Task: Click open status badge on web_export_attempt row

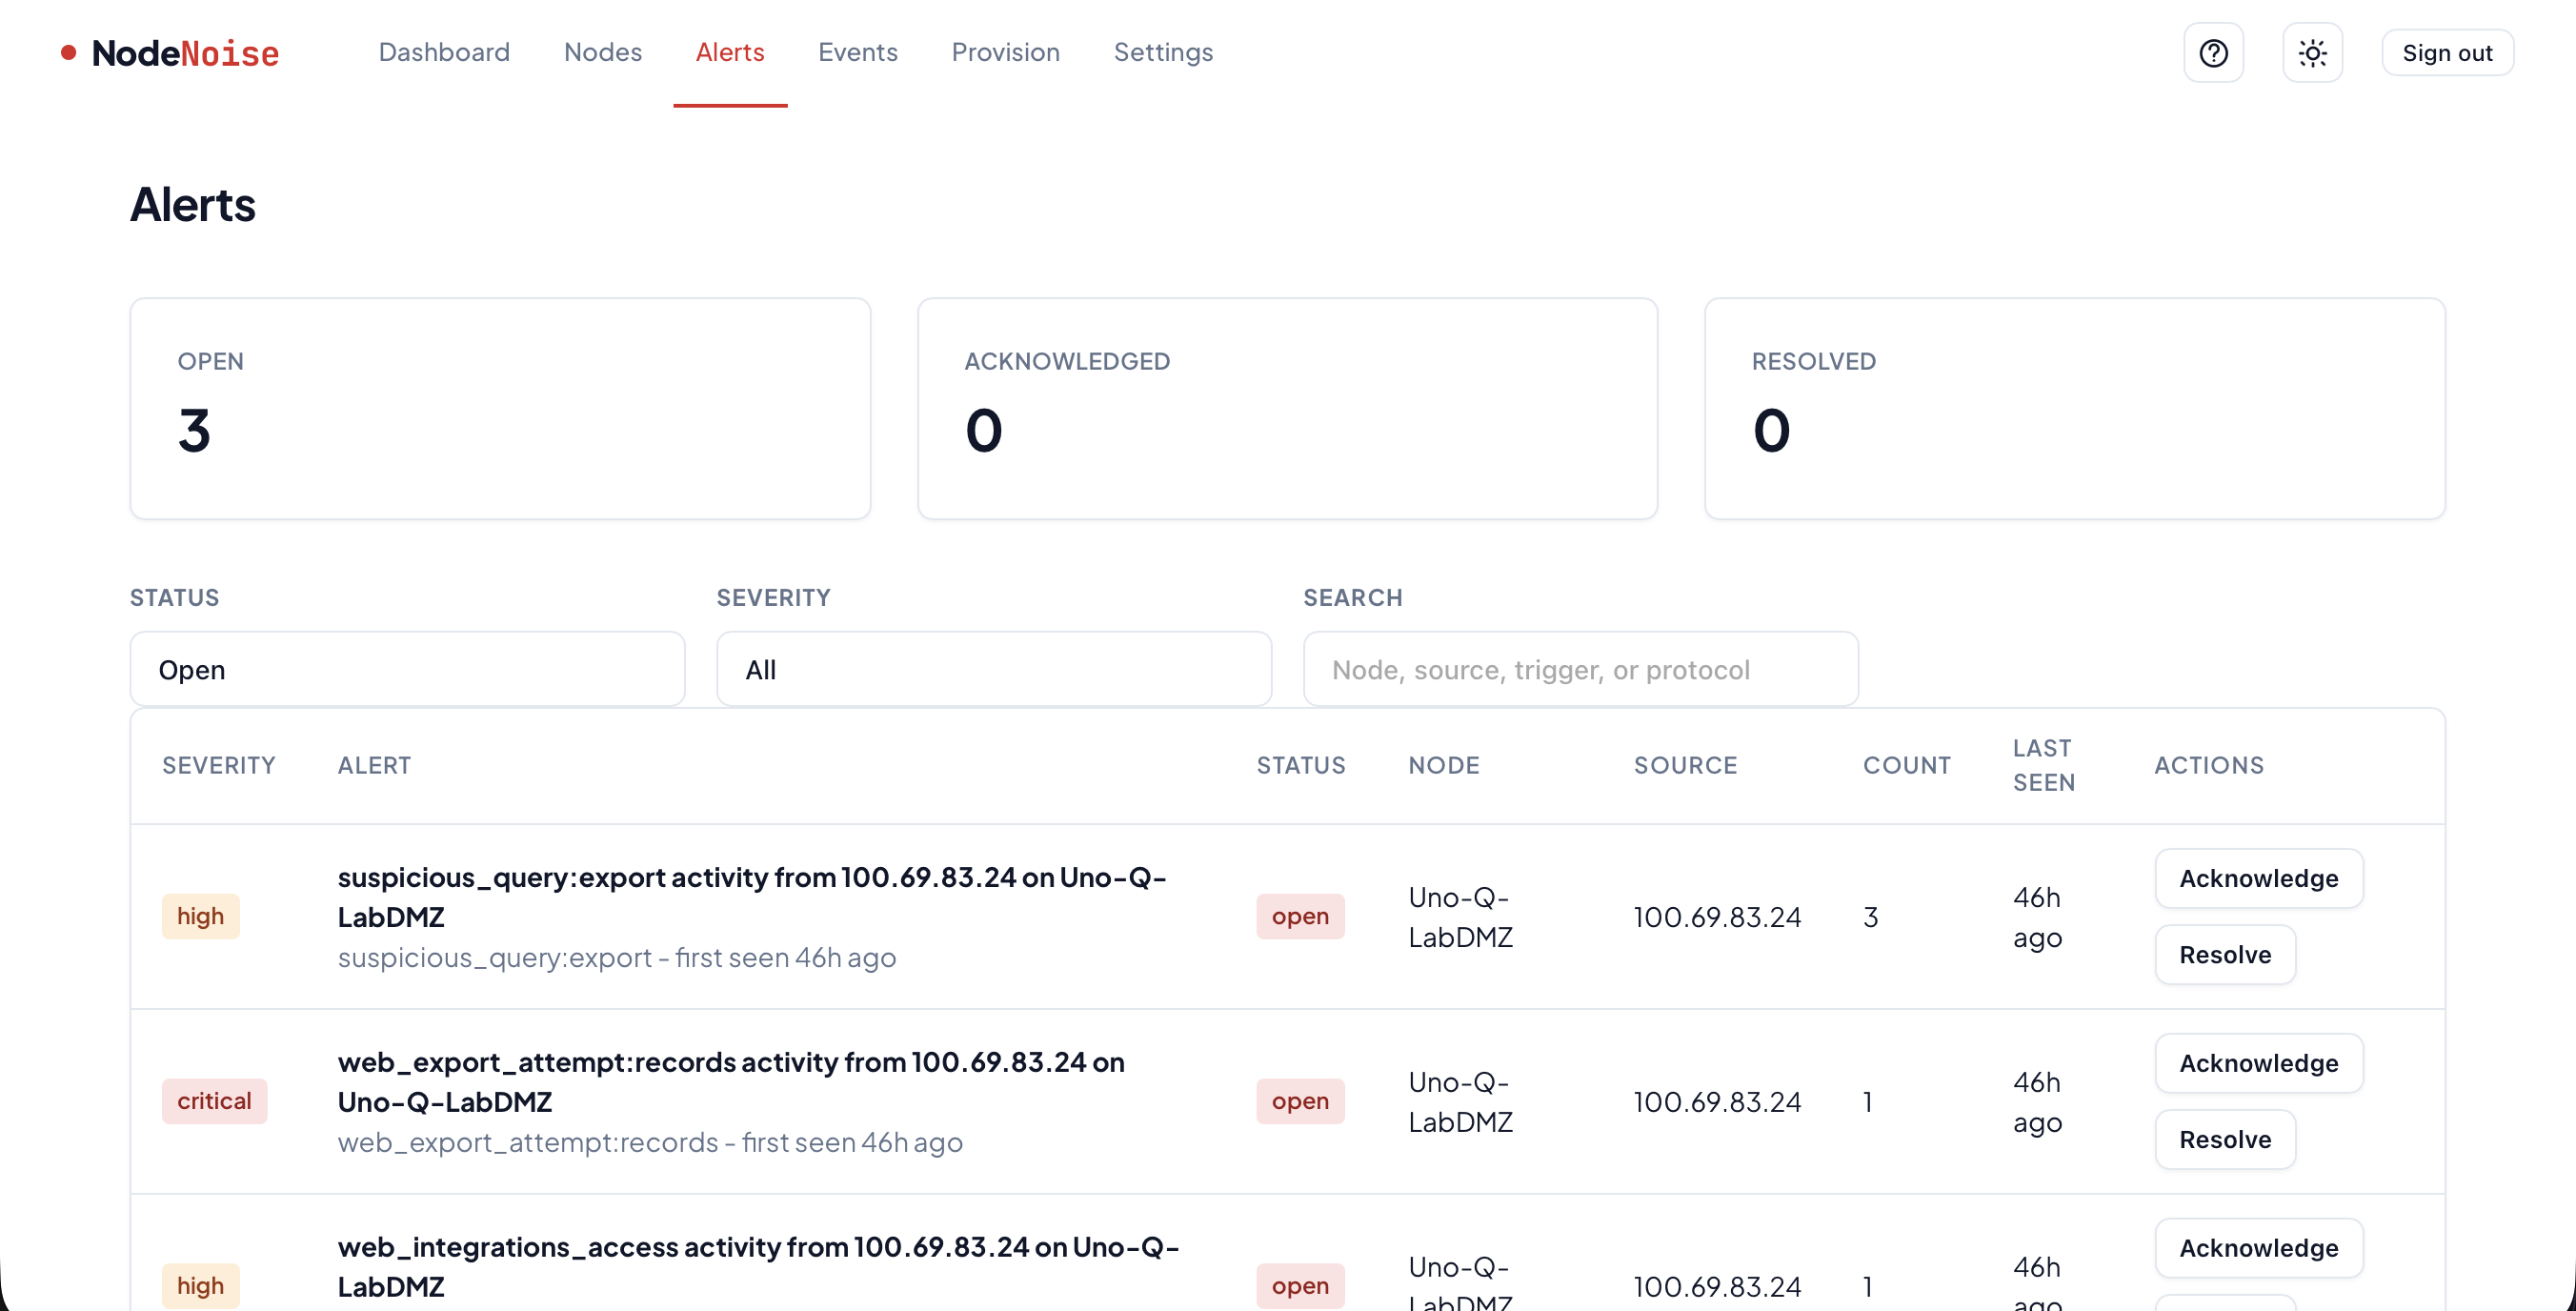Action: pyautogui.click(x=1300, y=1101)
